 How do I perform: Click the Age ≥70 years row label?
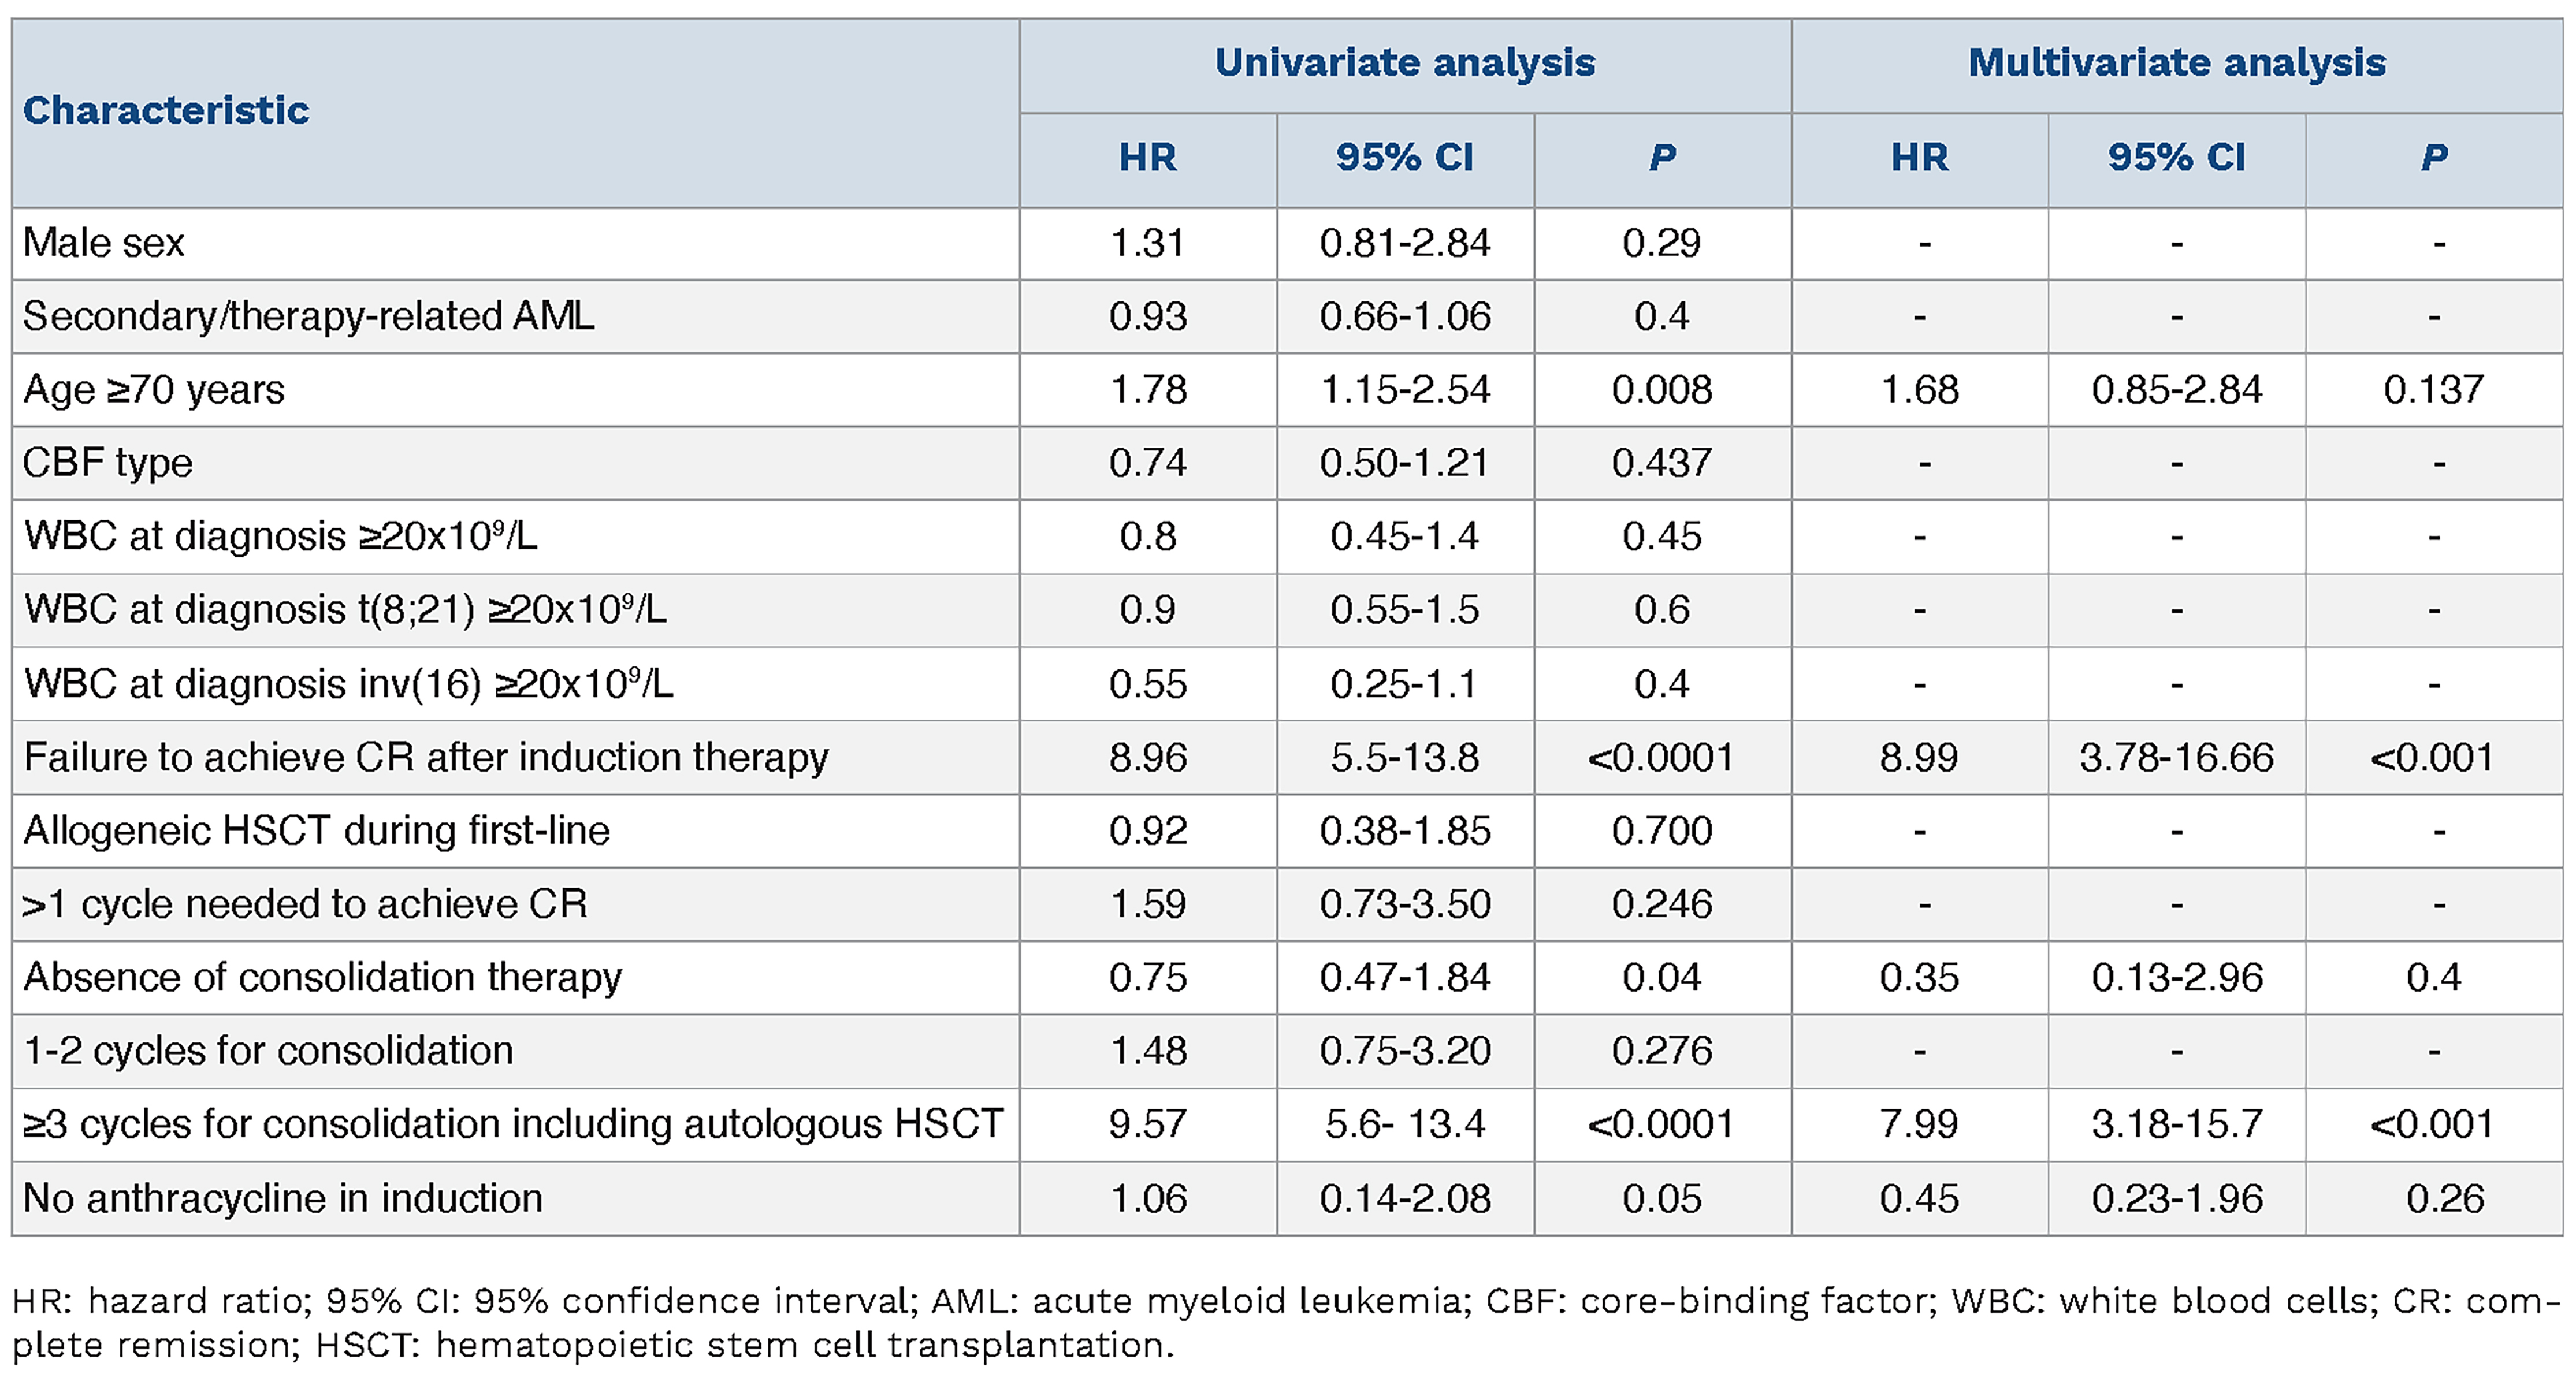point(154,389)
